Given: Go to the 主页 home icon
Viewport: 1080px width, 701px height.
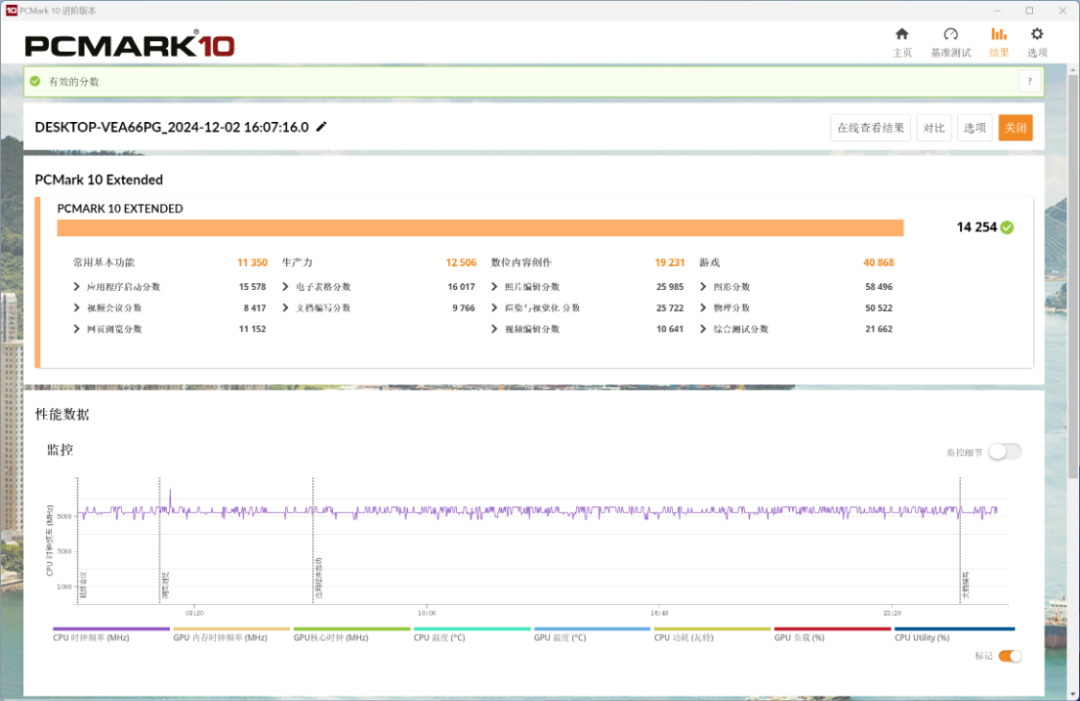Looking at the screenshot, I should [902, 34].
